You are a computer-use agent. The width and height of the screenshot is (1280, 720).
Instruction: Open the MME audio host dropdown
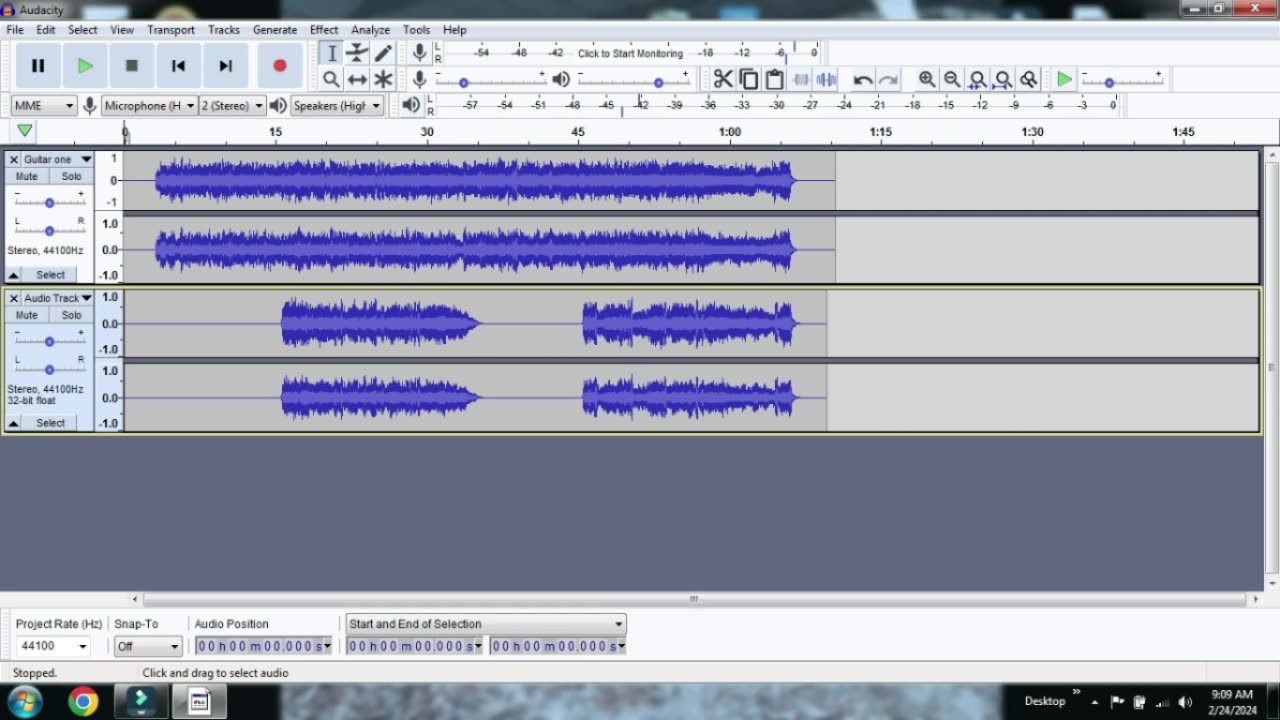pos(43,105)
